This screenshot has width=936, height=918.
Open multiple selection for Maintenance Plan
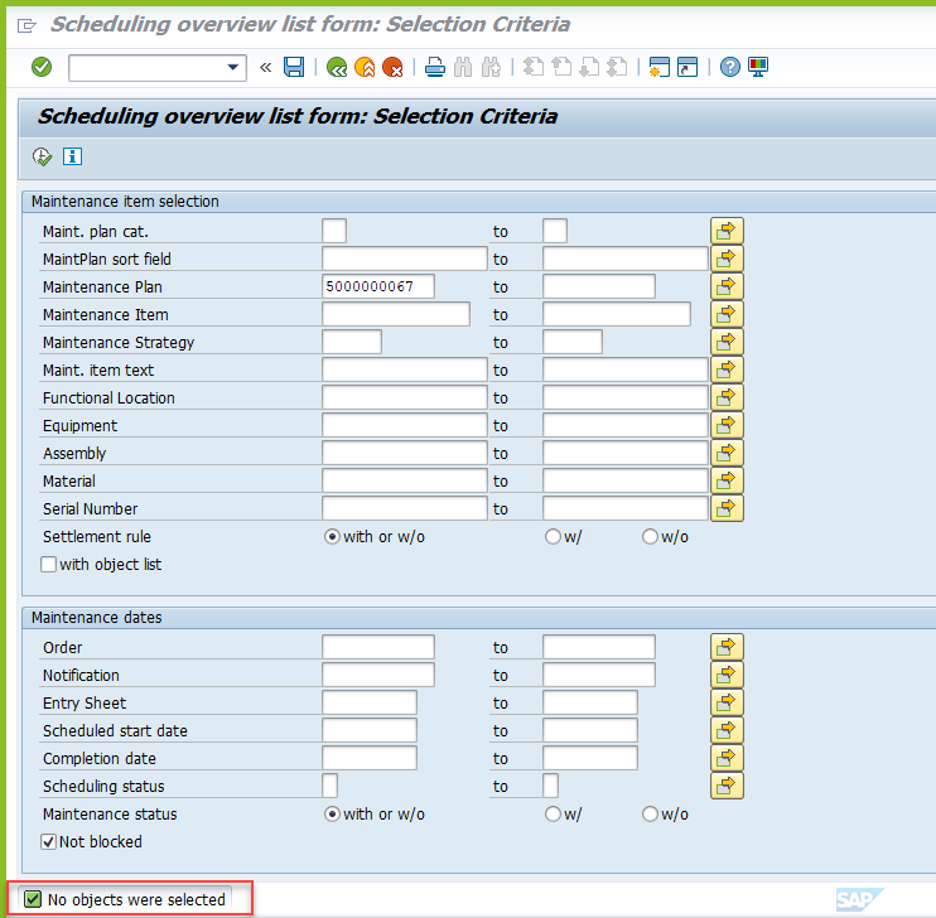pyautogui.click(x=727, y=287)
